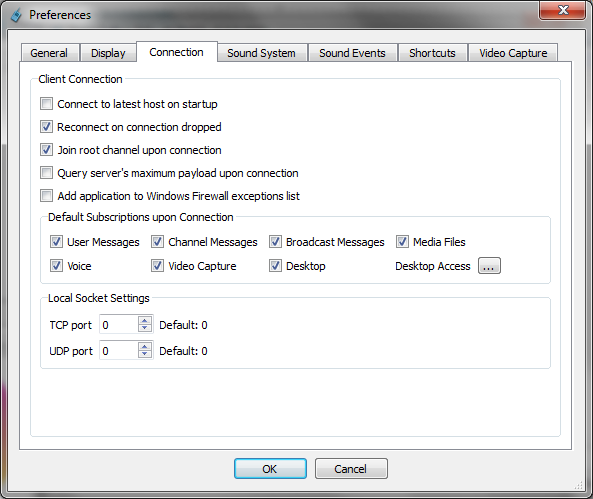This screenshot has height=499, width=593.
Task: Disable User Messages subscription
Action: [x=56, y=242]
